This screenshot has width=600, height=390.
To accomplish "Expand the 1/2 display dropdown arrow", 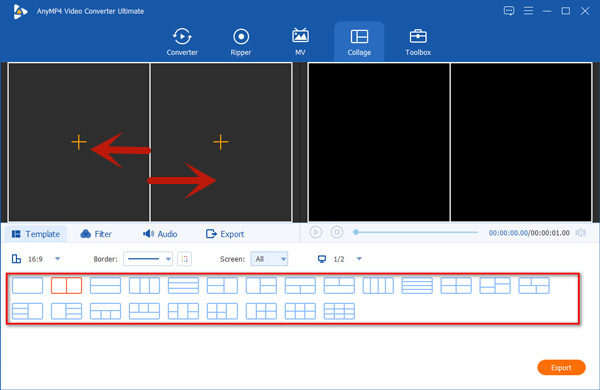I will (359, 259).
